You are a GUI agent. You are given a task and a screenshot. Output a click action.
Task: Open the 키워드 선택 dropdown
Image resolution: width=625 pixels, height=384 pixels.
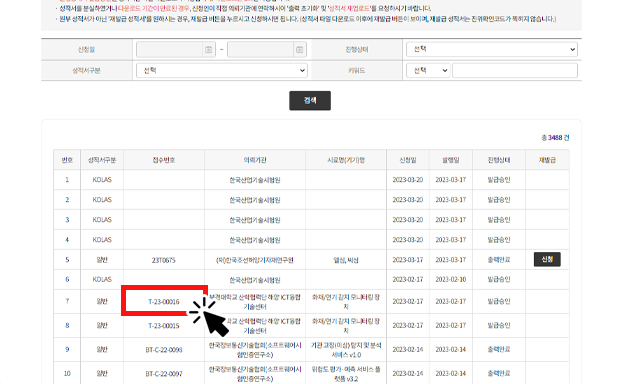[428, 71]
